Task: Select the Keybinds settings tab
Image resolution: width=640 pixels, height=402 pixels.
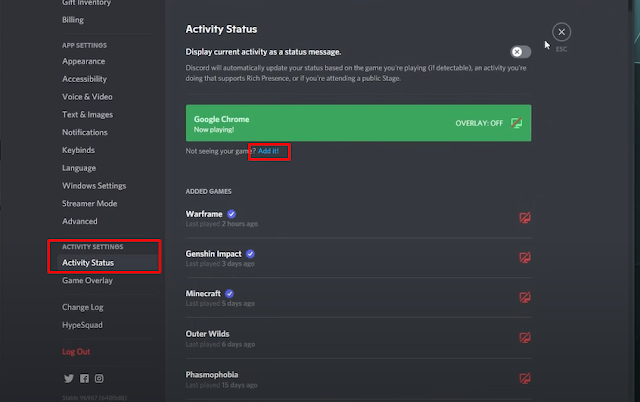Action: tap(79, 150)
